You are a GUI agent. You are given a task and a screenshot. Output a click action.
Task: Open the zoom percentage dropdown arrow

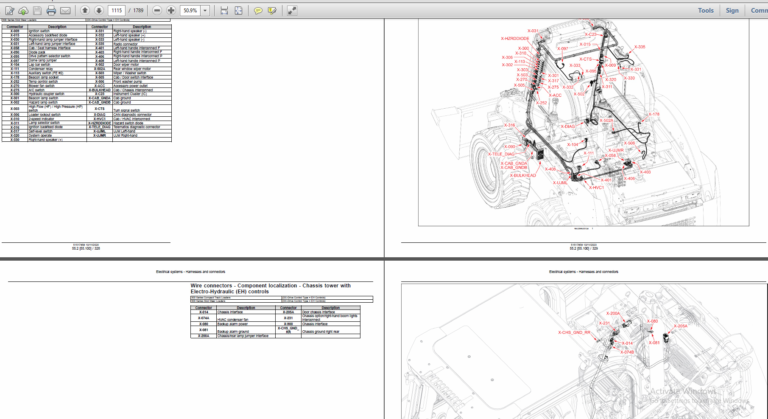click(205, 10)
